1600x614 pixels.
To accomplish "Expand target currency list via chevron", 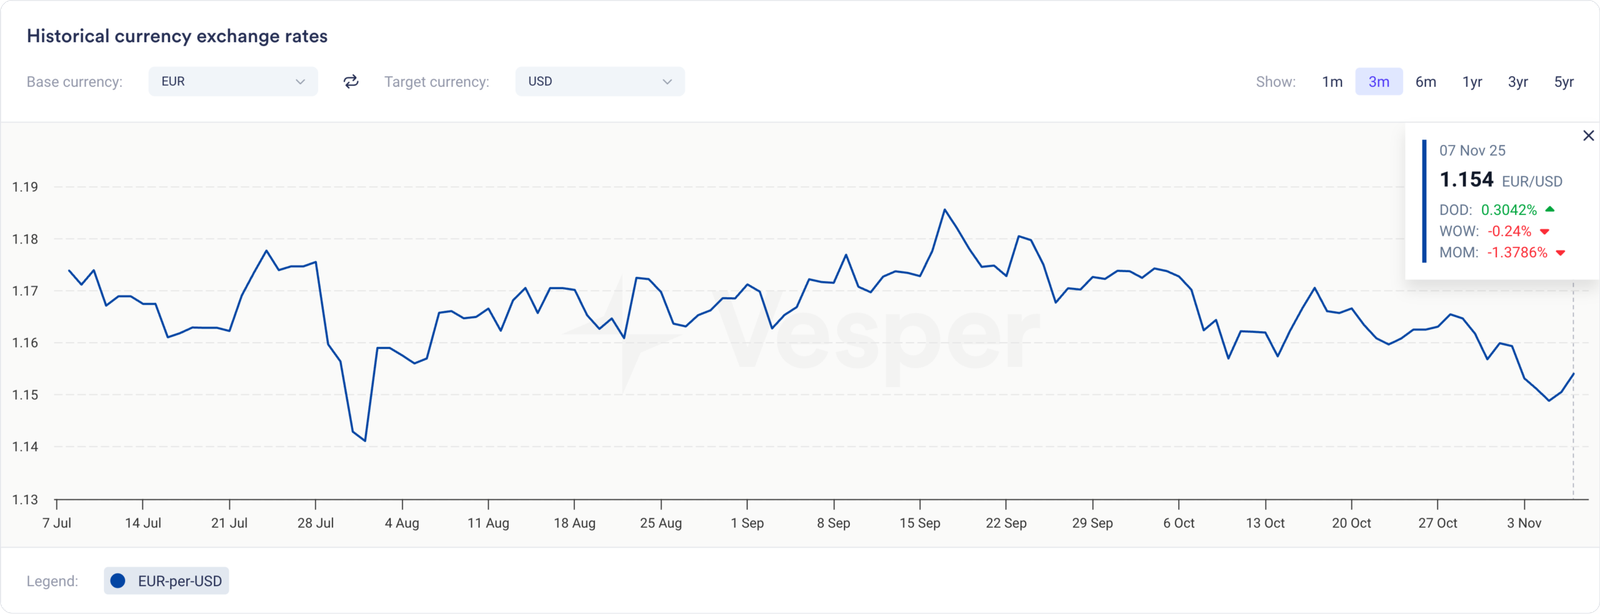I will pos(667,82).
